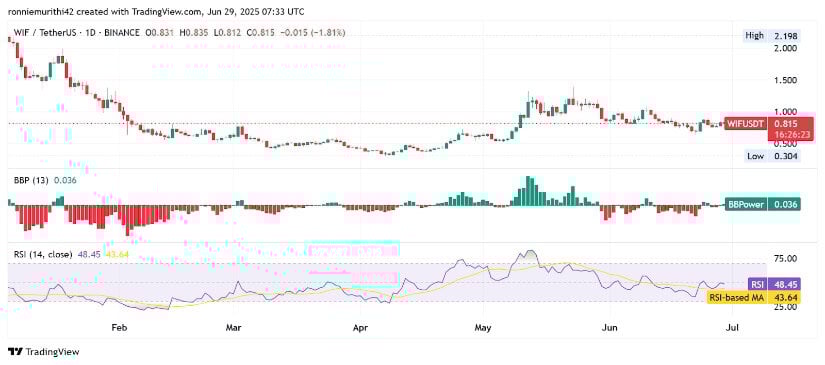This screenshot has height=365, width=825.
Task: Click the Jul label on time axis
Action: (x=732, y=328)
